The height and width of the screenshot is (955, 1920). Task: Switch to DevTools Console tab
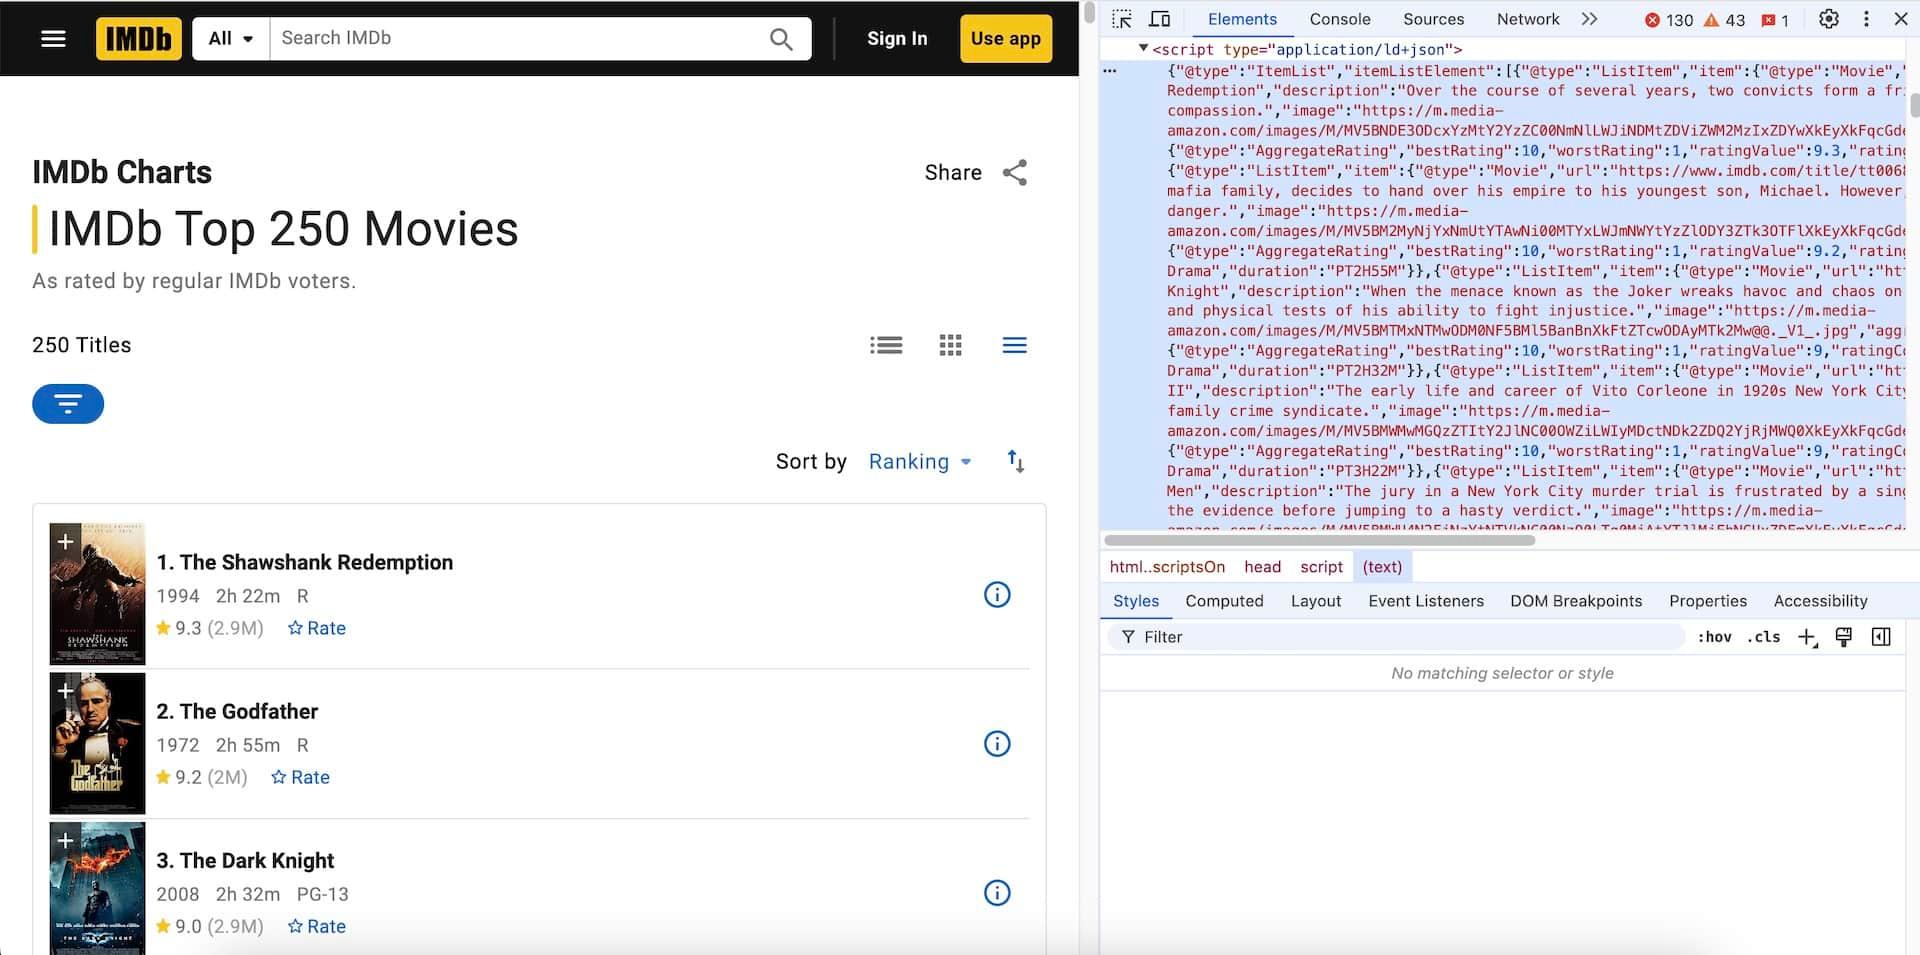tap(1340, 19)
